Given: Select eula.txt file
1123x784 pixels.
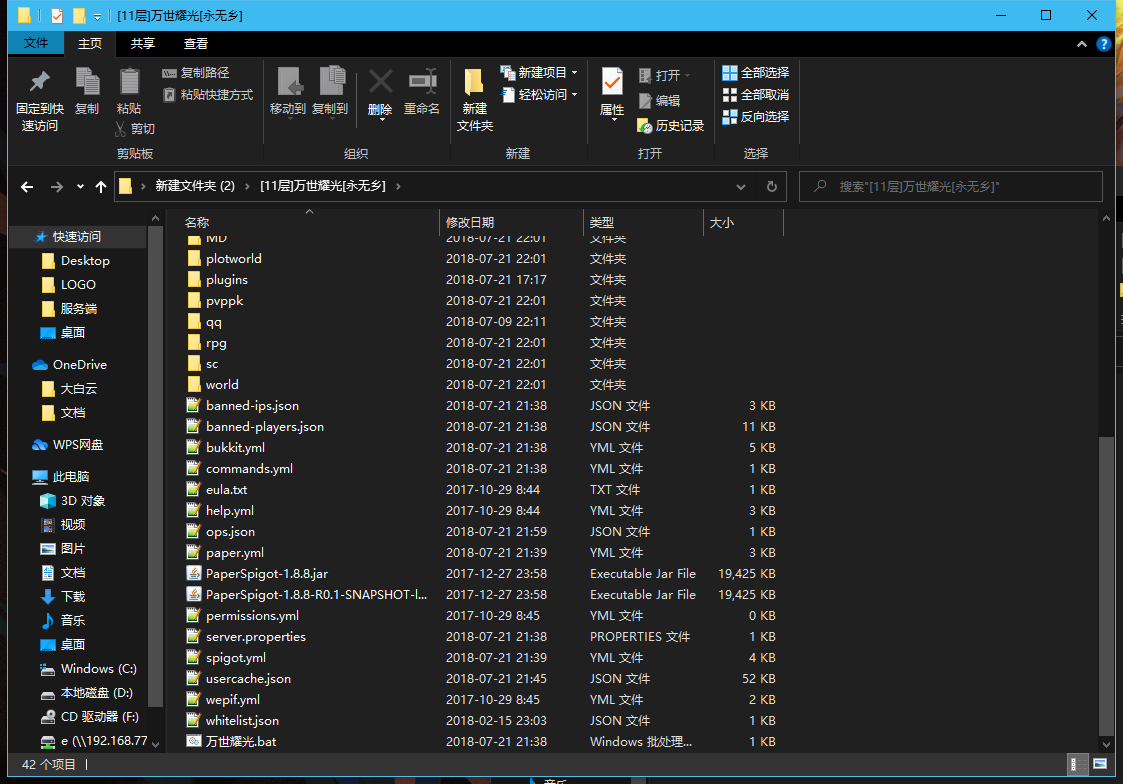Looking at the screenshot, I should tap(226, 490).
